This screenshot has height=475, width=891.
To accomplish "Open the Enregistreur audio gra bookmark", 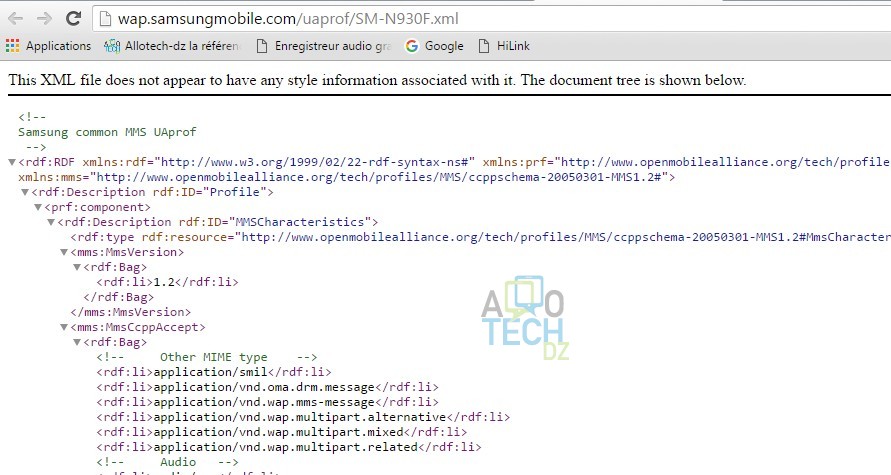I will [x=333, y=46].
